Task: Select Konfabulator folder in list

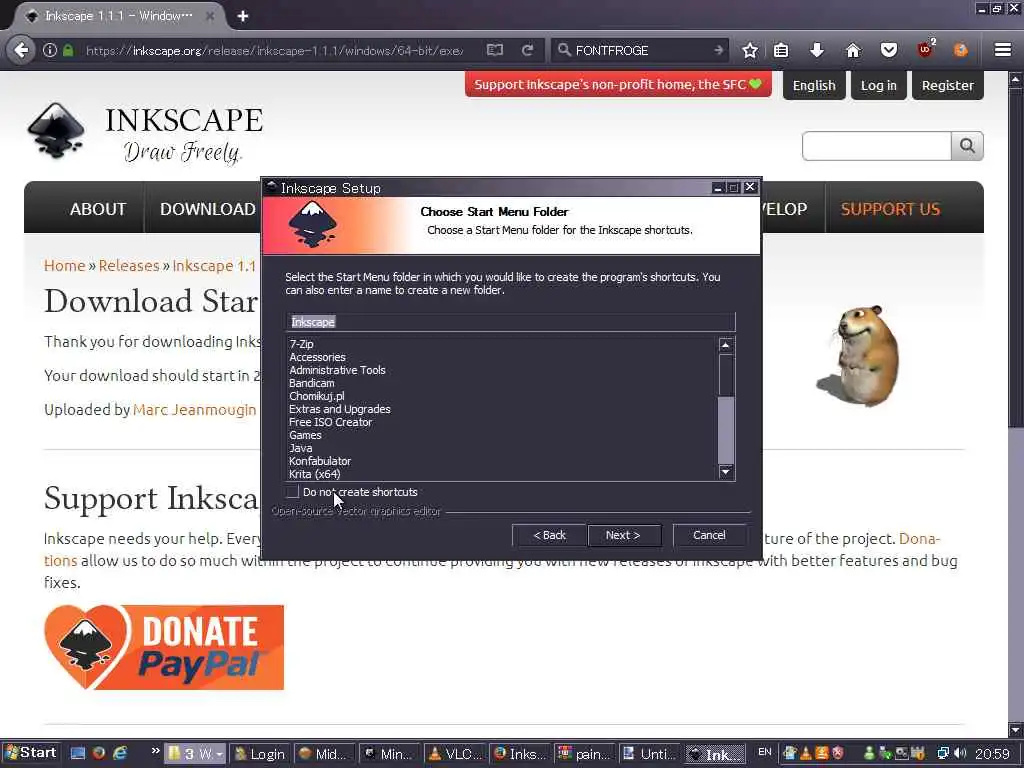Action: [x=320, y=461]
